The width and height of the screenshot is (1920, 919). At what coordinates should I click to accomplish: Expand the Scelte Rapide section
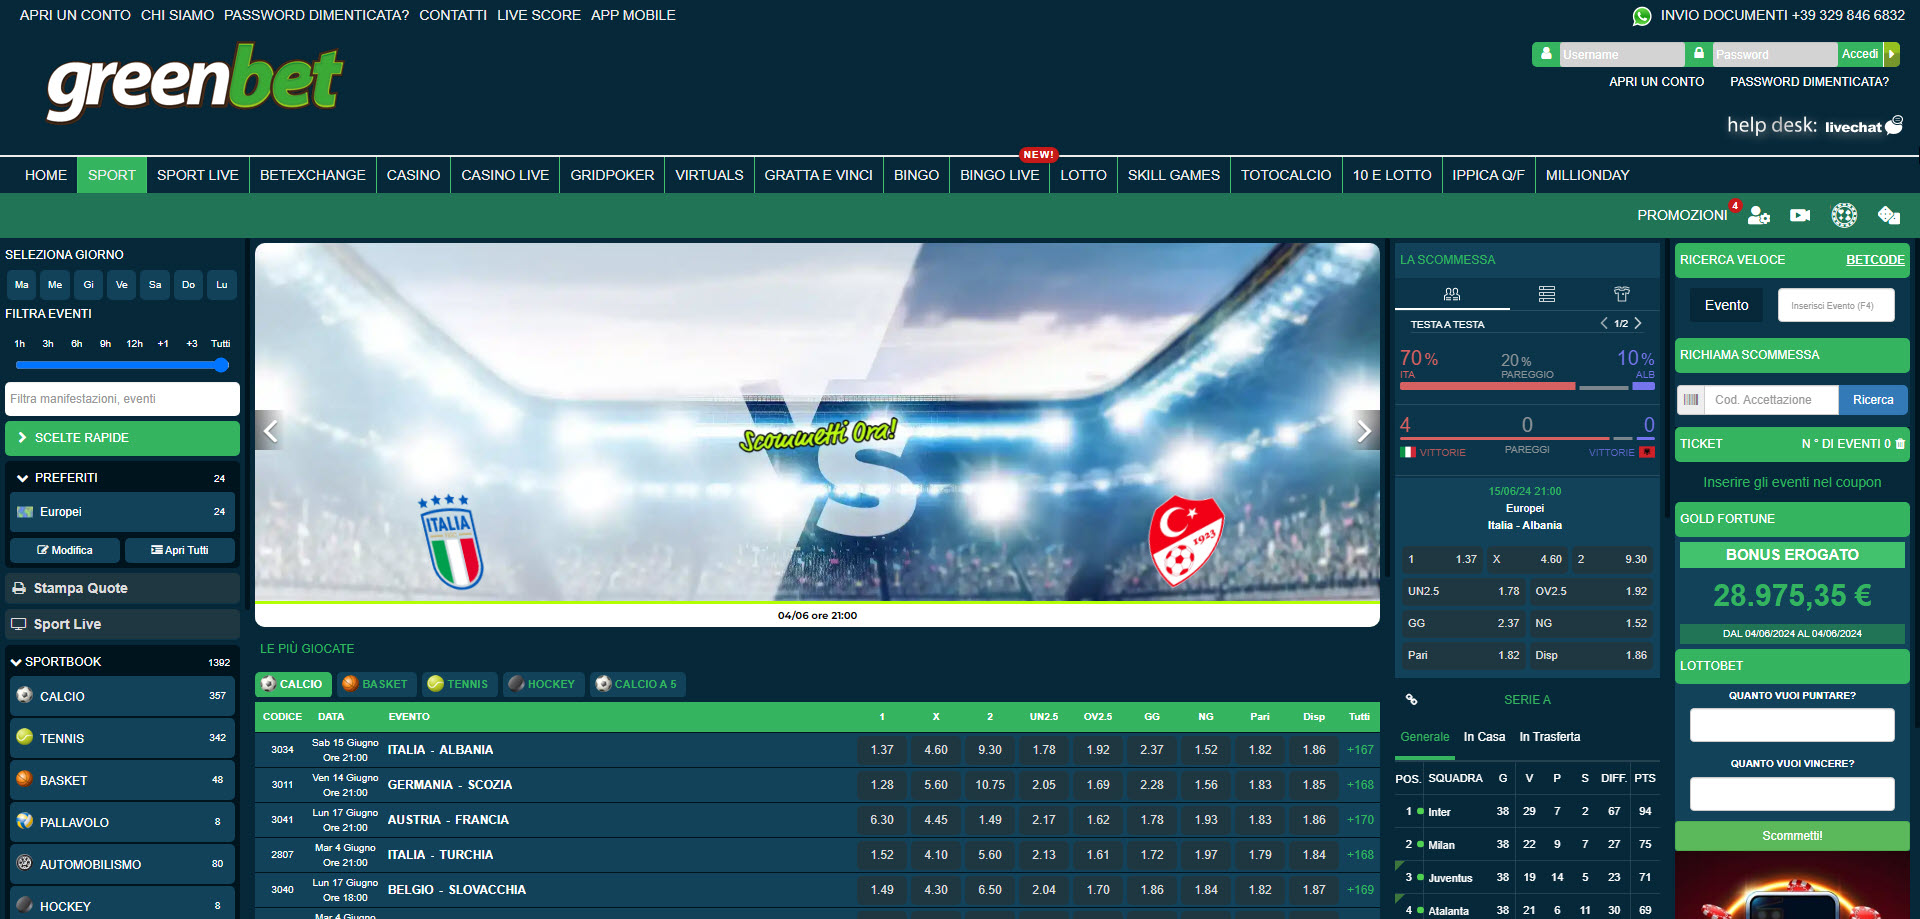(x=122, y=438)
